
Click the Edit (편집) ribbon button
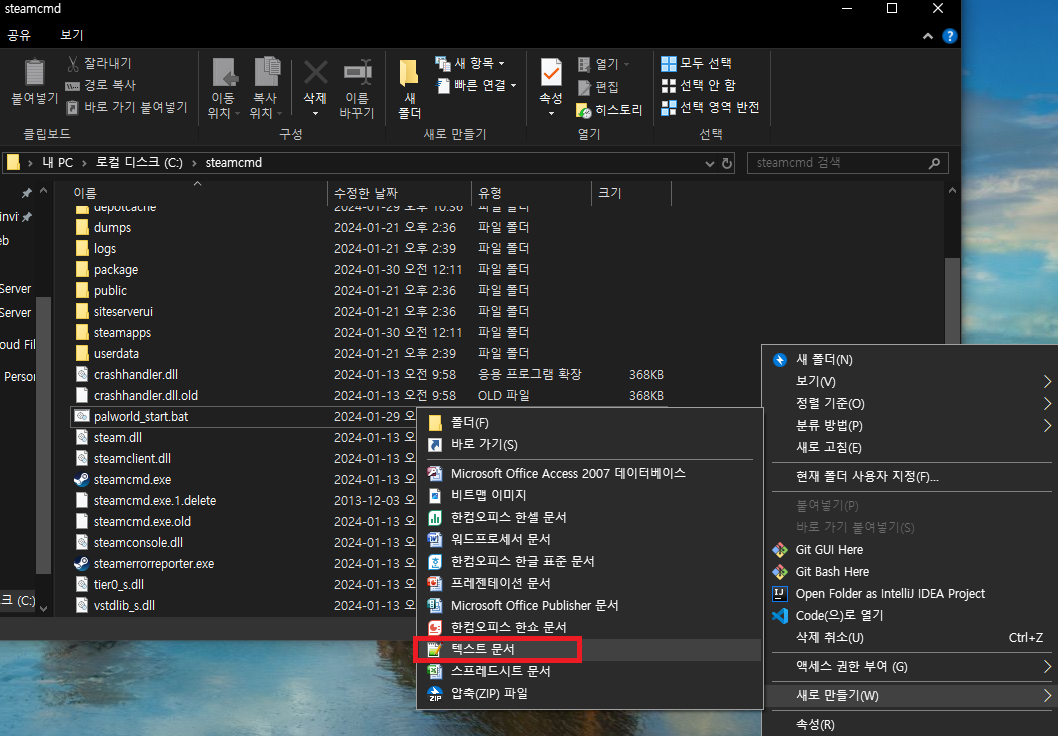tap(598, 87)
